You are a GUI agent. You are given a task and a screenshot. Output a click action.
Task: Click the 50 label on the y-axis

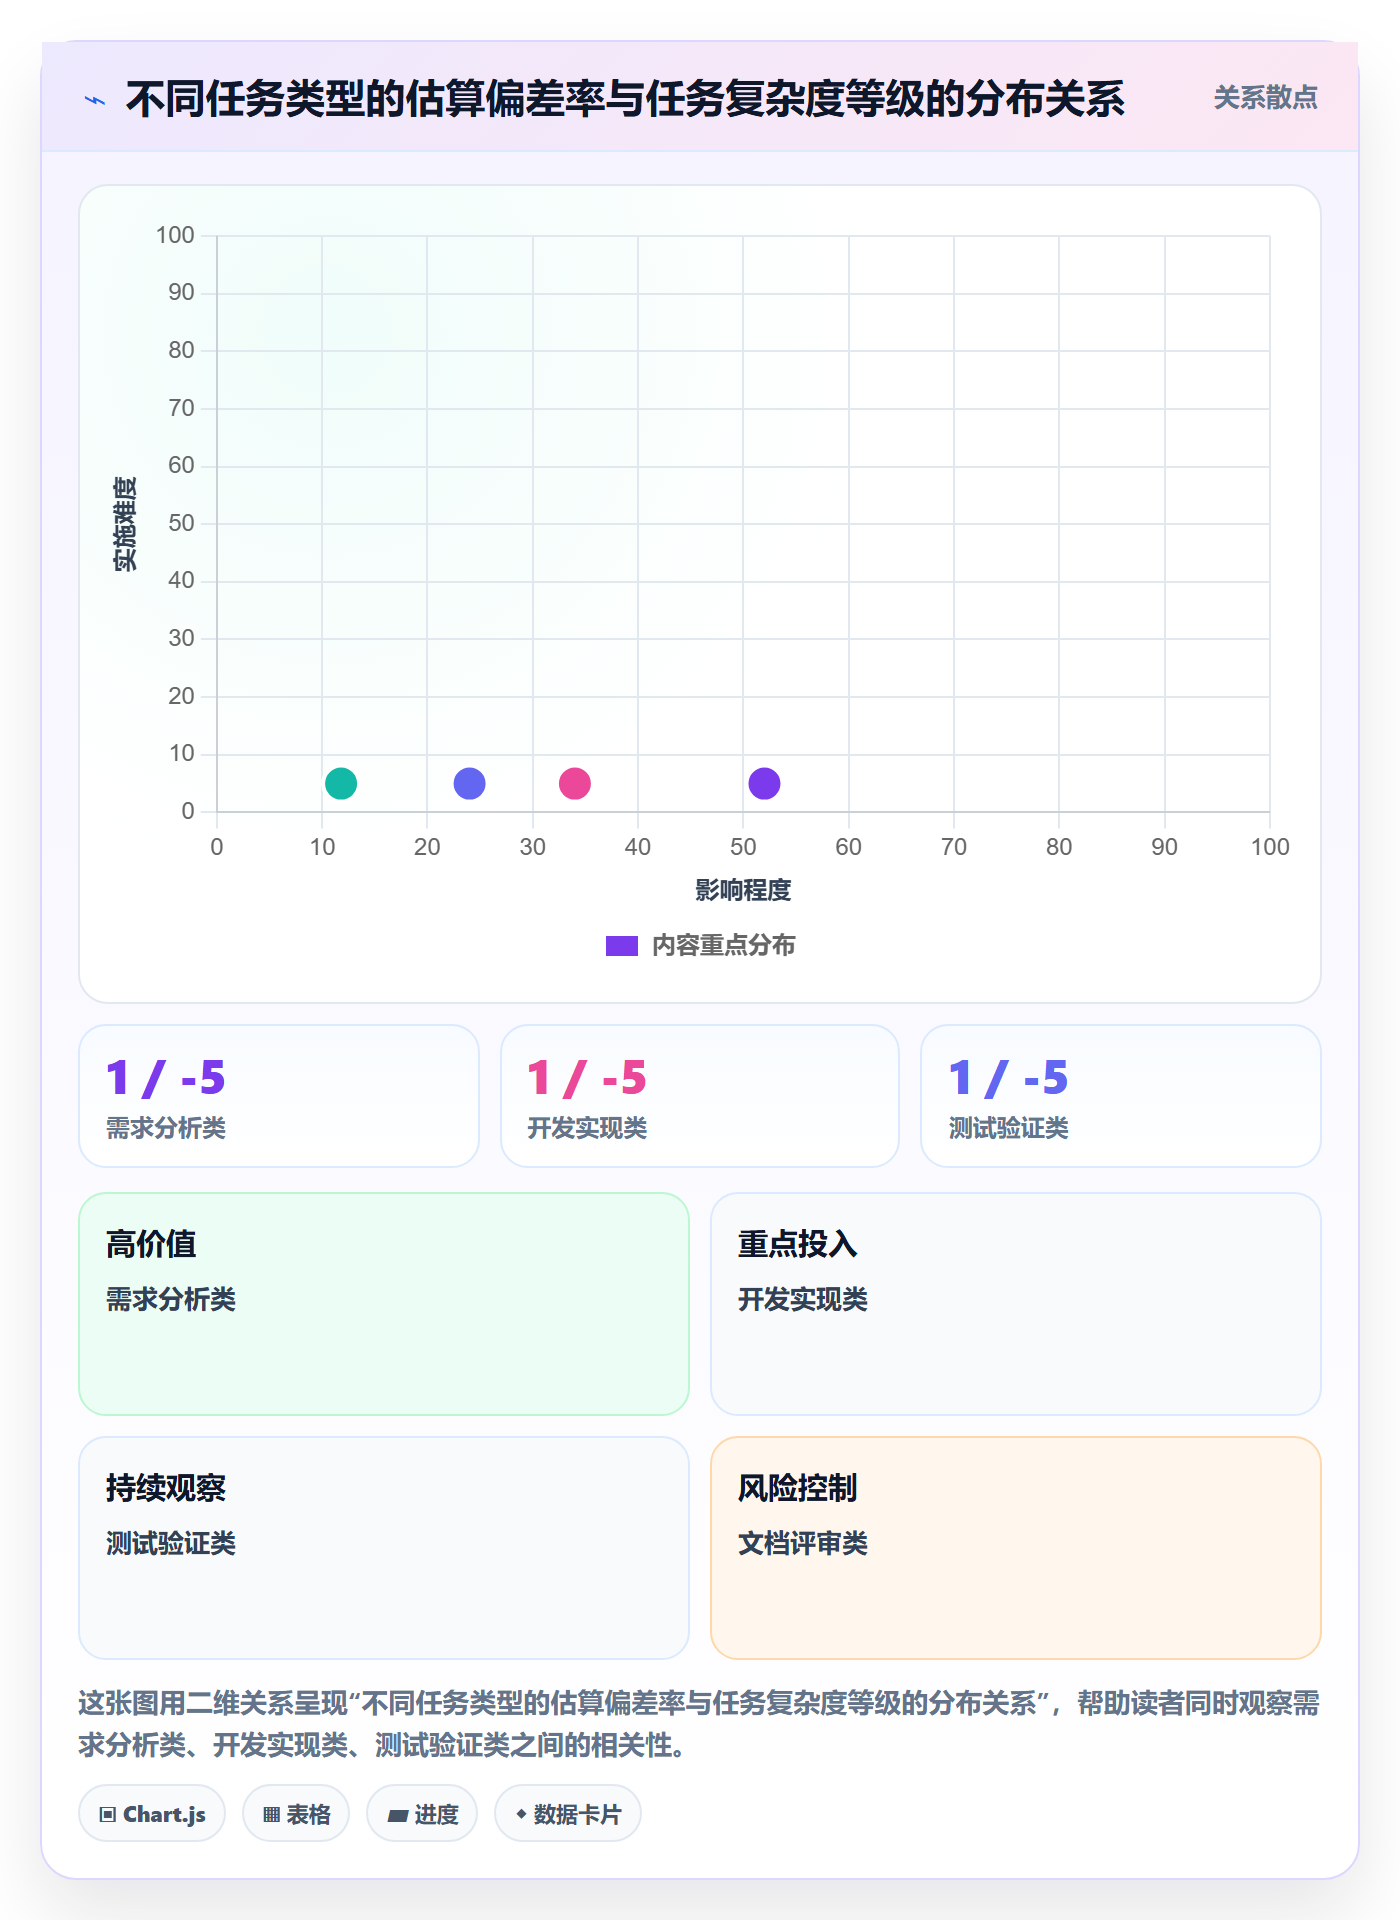(x=181, y=523)
